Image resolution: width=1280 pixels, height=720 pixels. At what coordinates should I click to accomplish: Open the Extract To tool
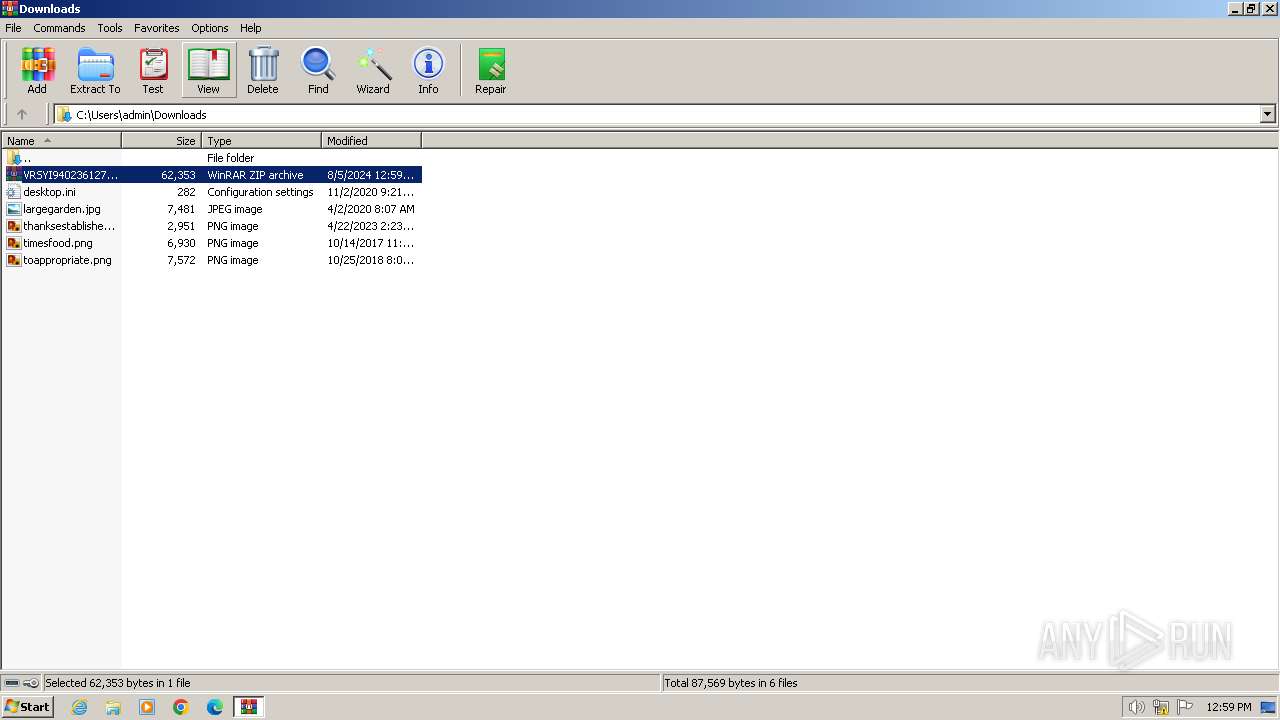click(x=95, y=70)
